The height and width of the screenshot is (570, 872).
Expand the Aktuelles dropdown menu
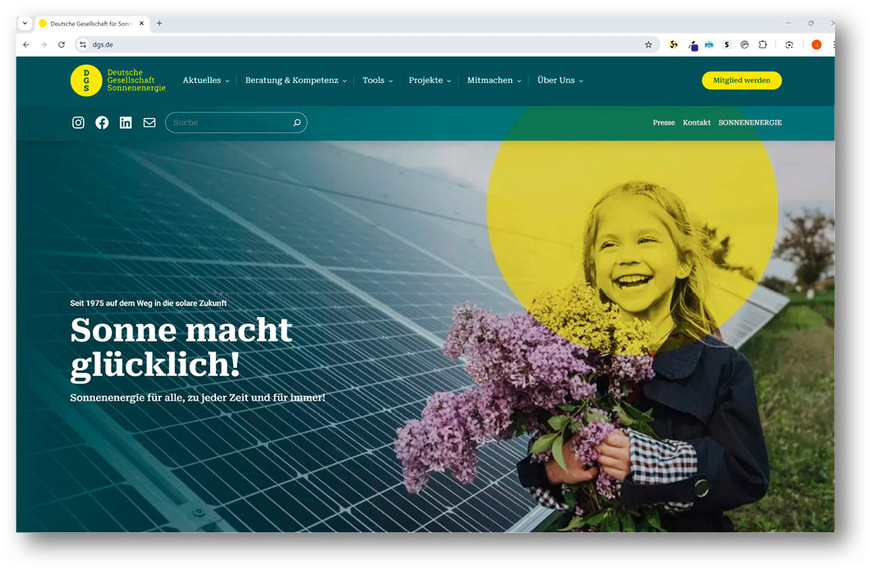pos(205,81)
